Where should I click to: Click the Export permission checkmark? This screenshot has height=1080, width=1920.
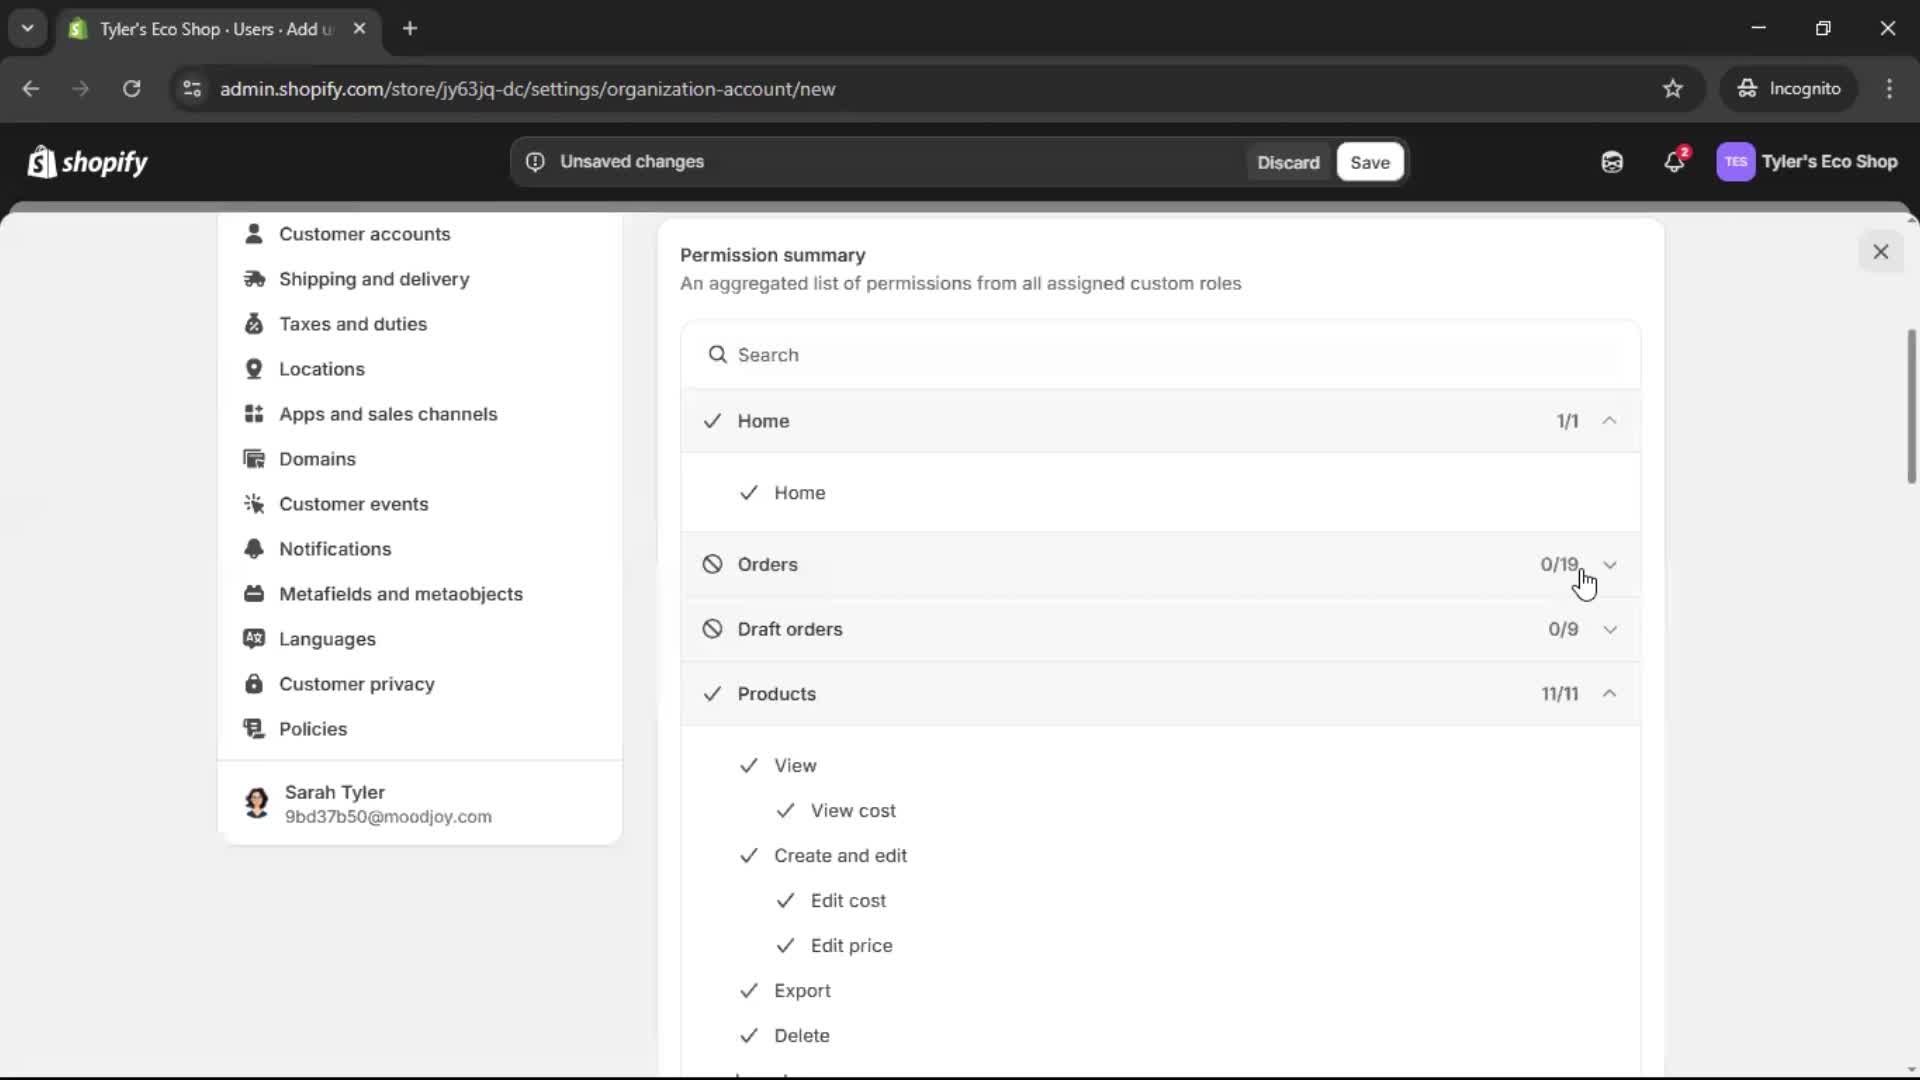pos(749,991)
